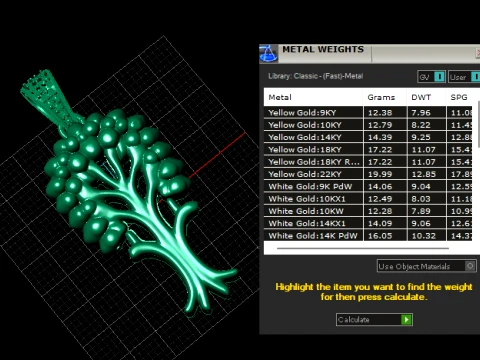Screen dimensions: 480x360
Task: Click the 16.05 grams value
Action: [x=380, y=236]
